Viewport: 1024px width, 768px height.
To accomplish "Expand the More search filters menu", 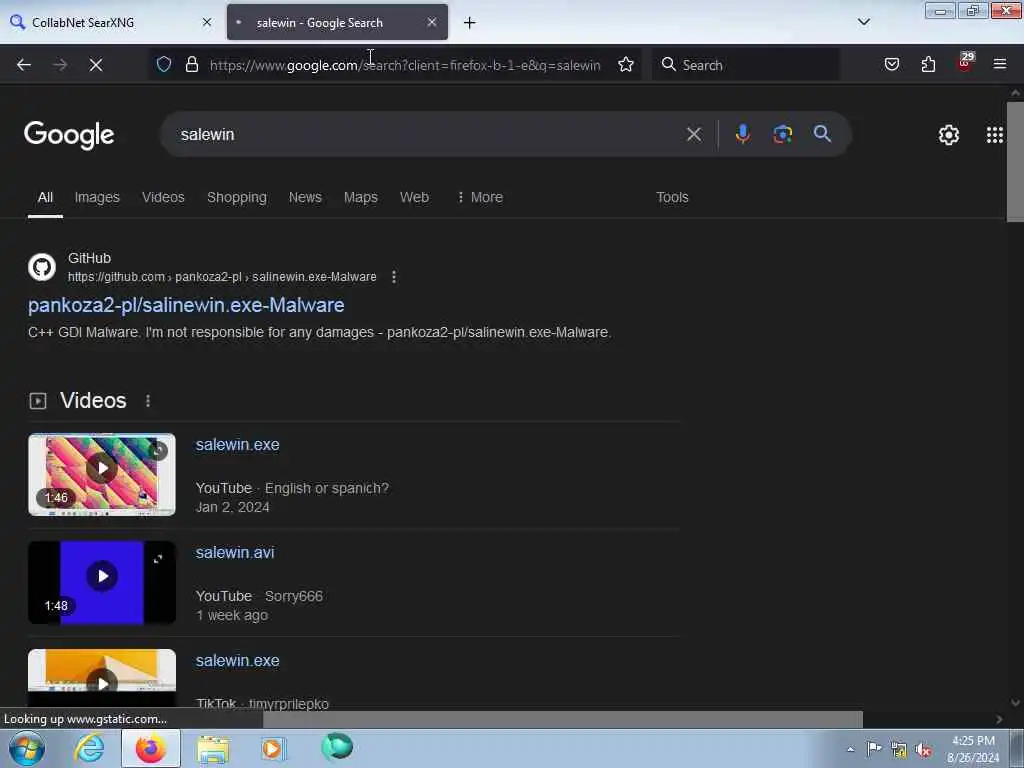I will pyautogui.click(x=480, y=197).
